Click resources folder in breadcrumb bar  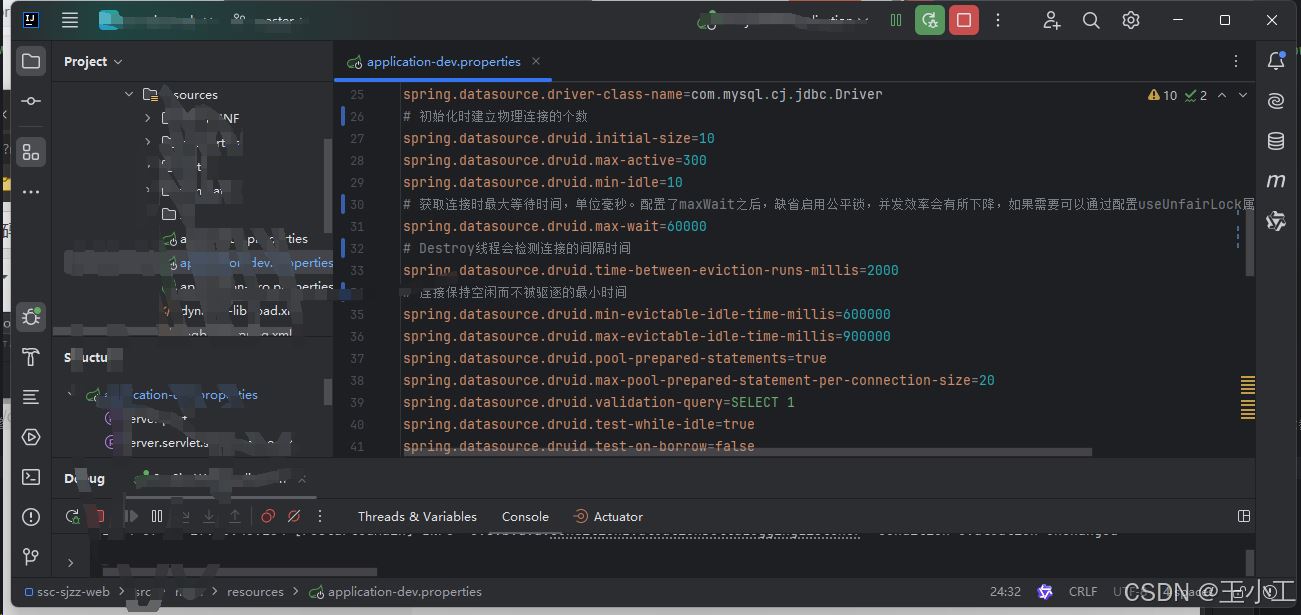point(255,592)
